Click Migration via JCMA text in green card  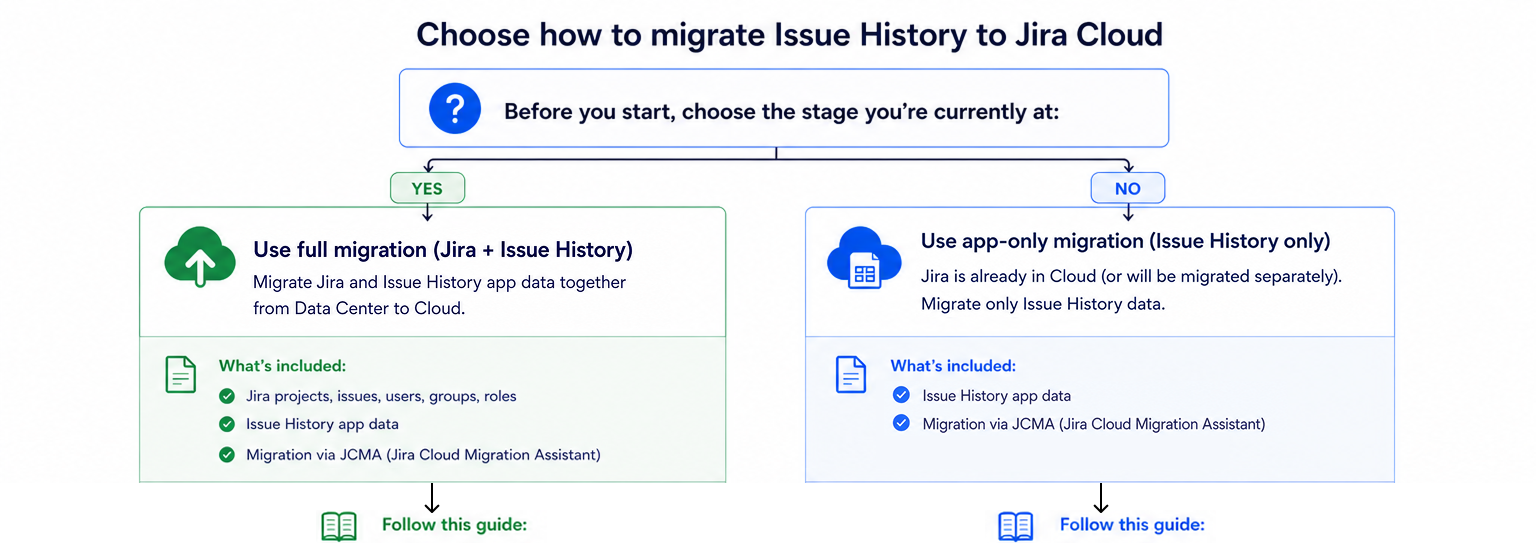pyautogui.click(x=423, y=455)
